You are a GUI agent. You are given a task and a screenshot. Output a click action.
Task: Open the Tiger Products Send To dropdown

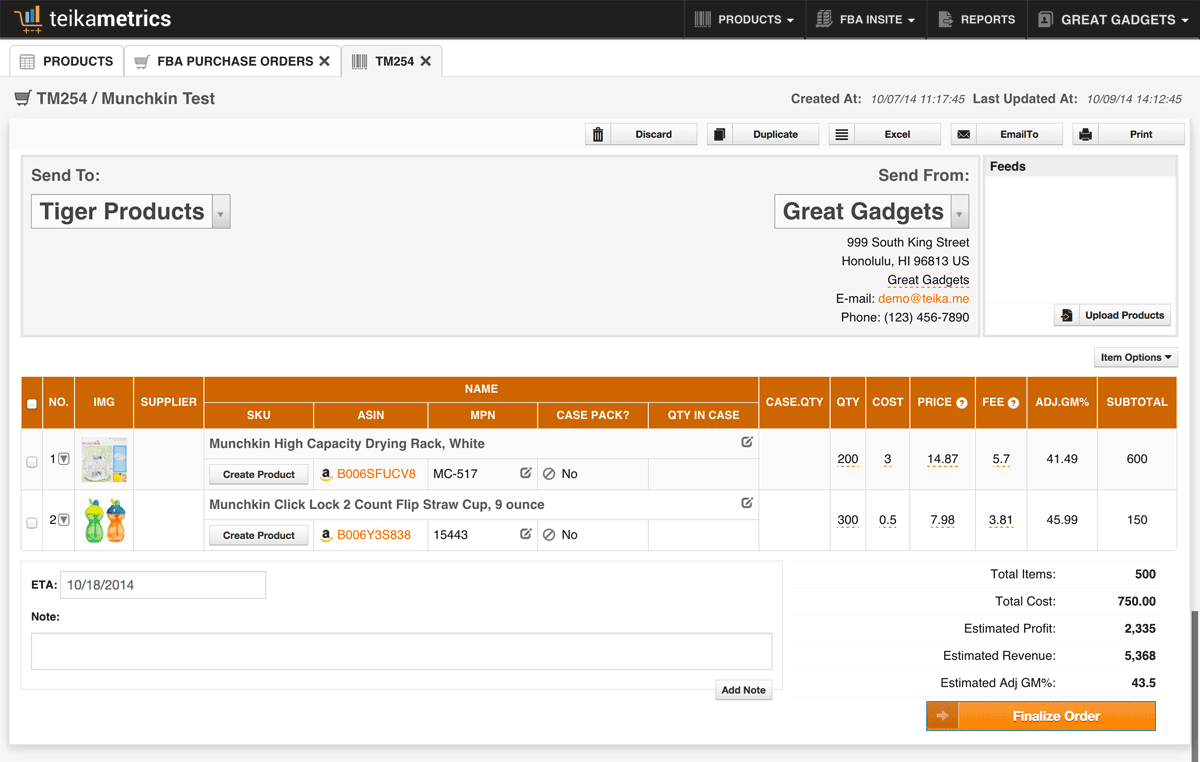pyautogui.click(x=221, y=212)
